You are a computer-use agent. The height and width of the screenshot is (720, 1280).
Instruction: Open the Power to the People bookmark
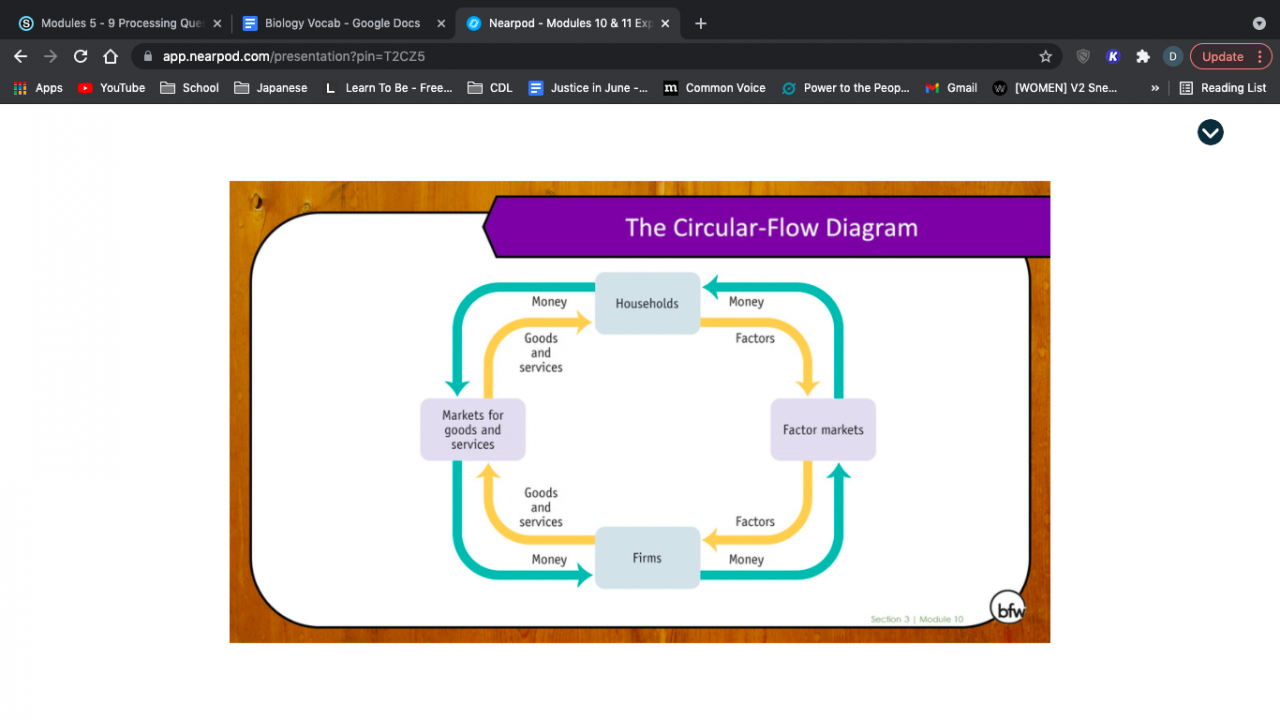point(845,88)
